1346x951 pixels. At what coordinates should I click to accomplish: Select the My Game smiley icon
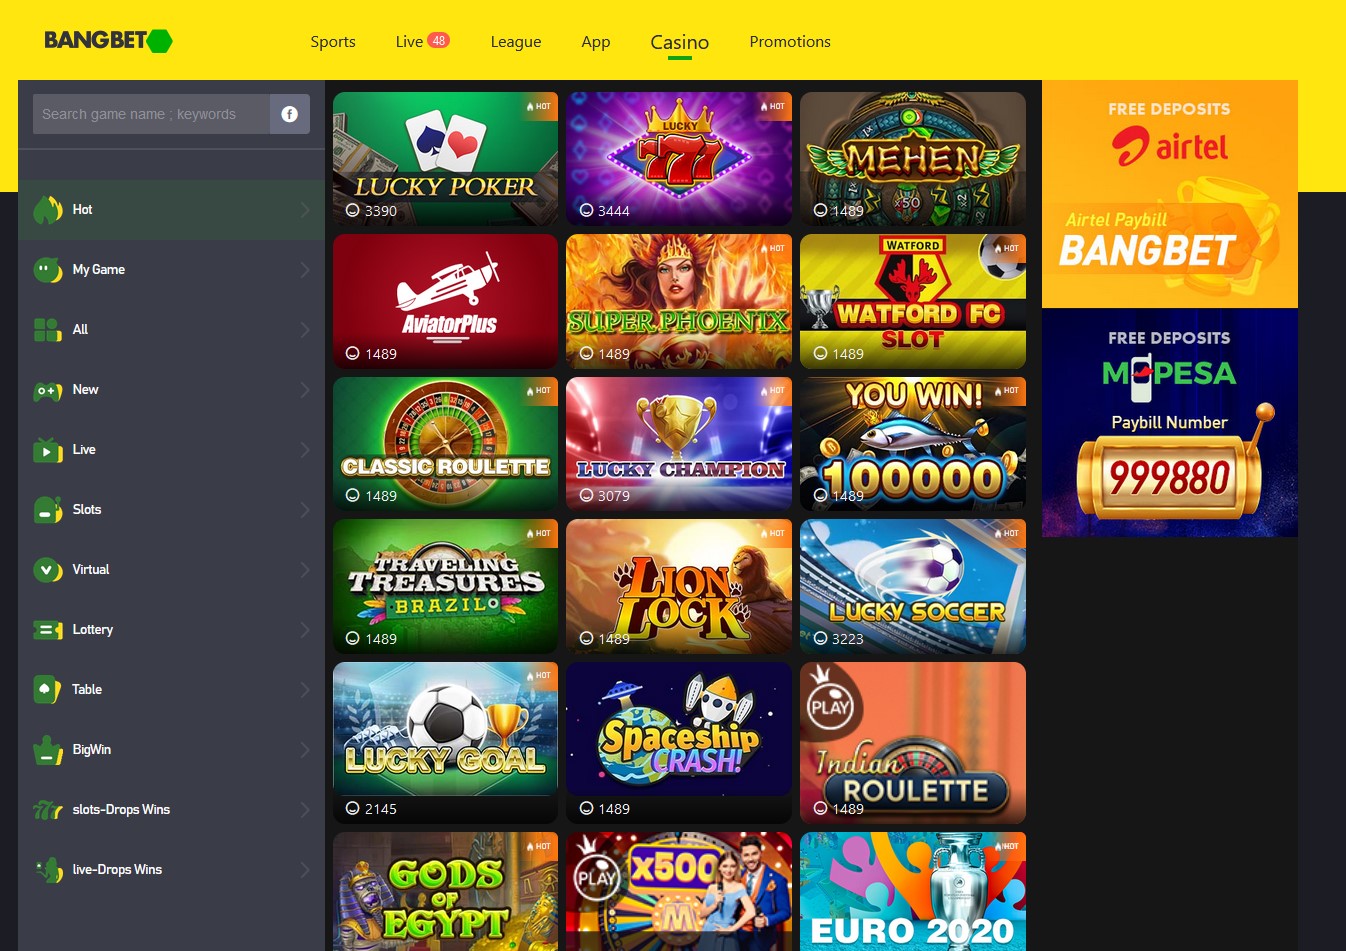coord(48,270)
